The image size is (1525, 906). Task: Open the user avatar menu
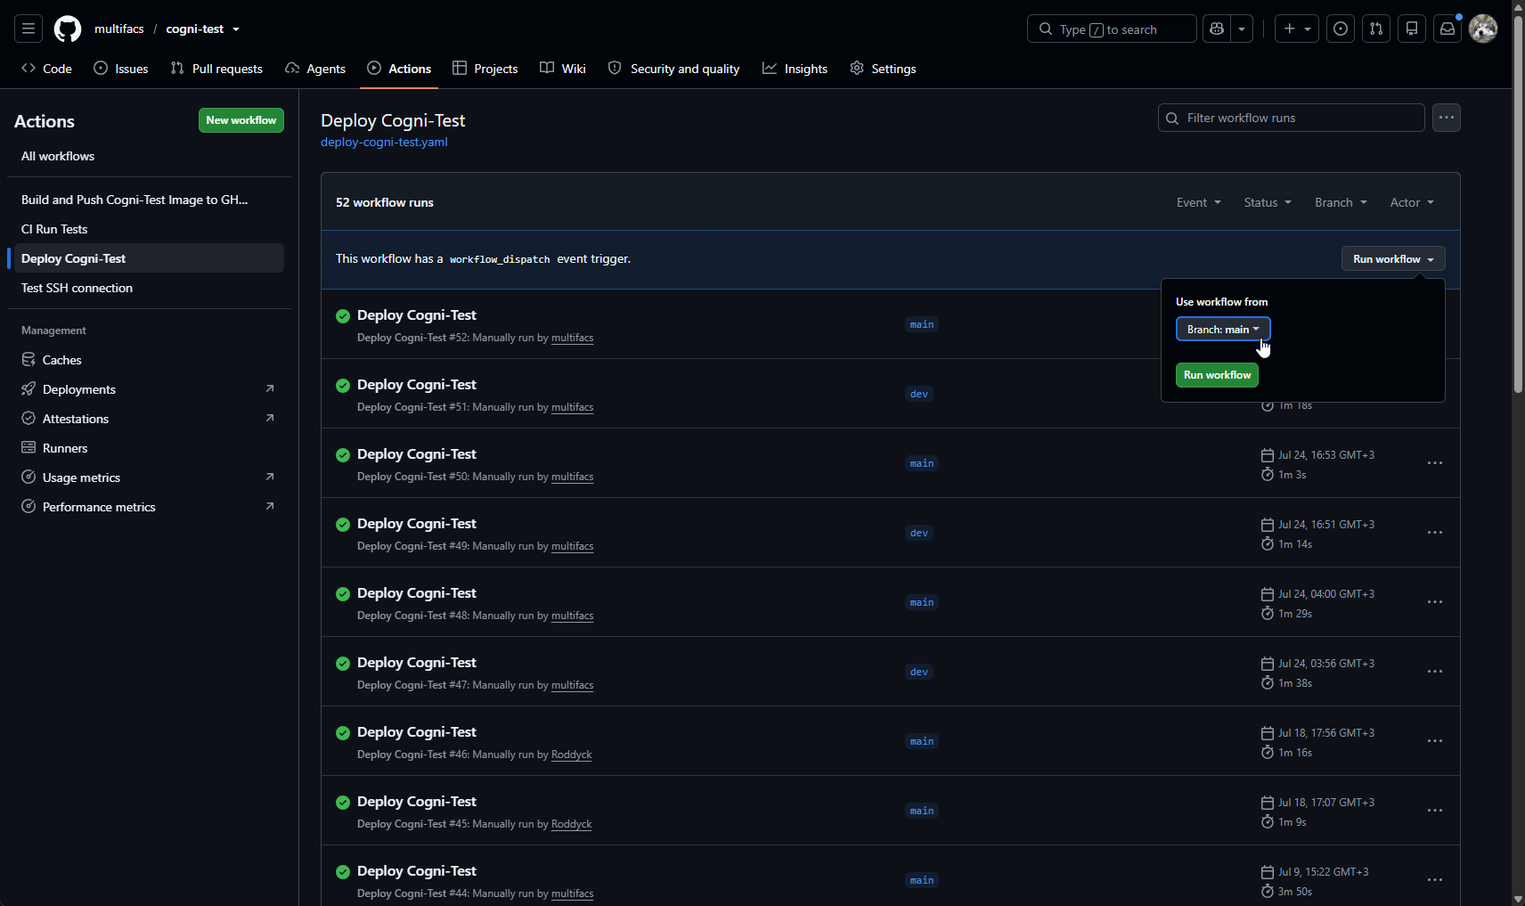[1483, 29]
